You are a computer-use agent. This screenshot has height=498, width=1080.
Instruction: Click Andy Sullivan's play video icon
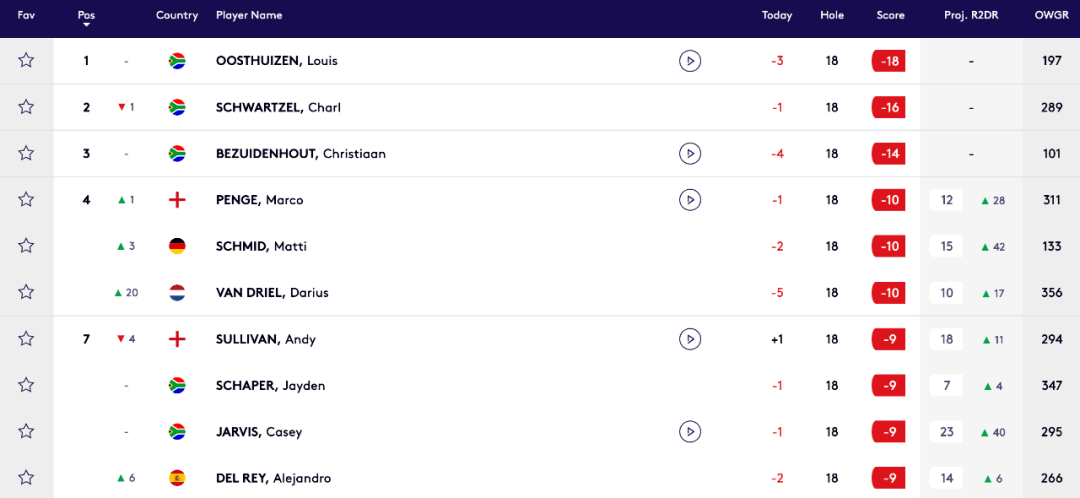(x=689, y=339)
